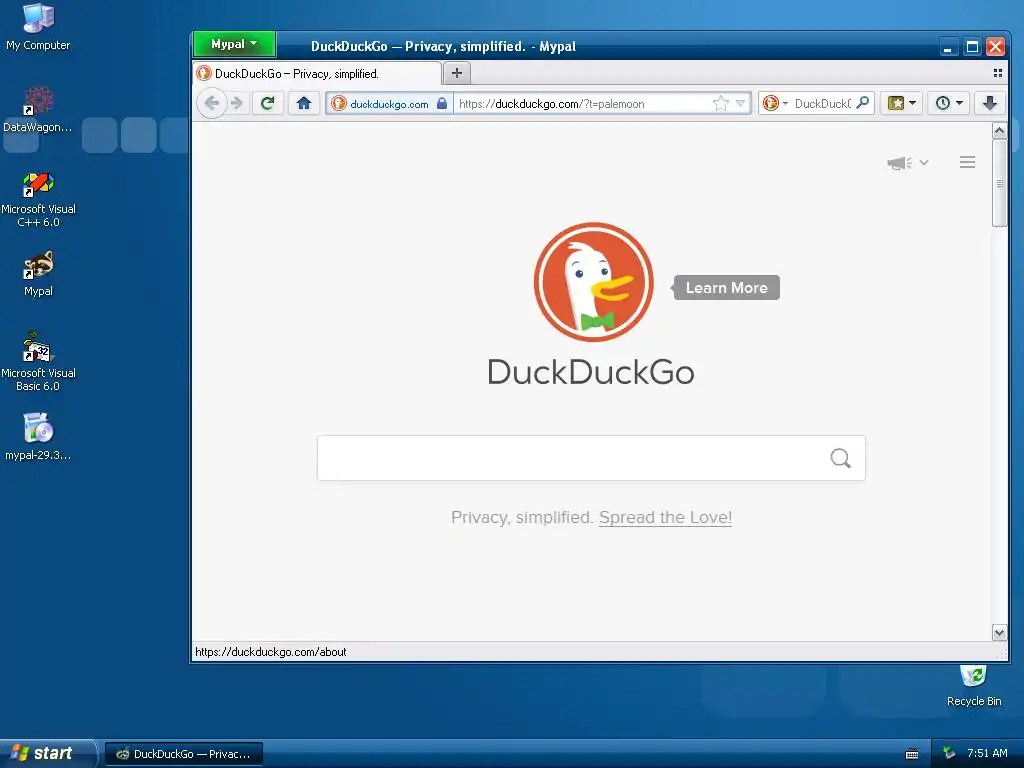The image size is (1024, 768).
Task: Open the DuckDuckGo megaphone announcements dropdown
Action: [908, 163]
